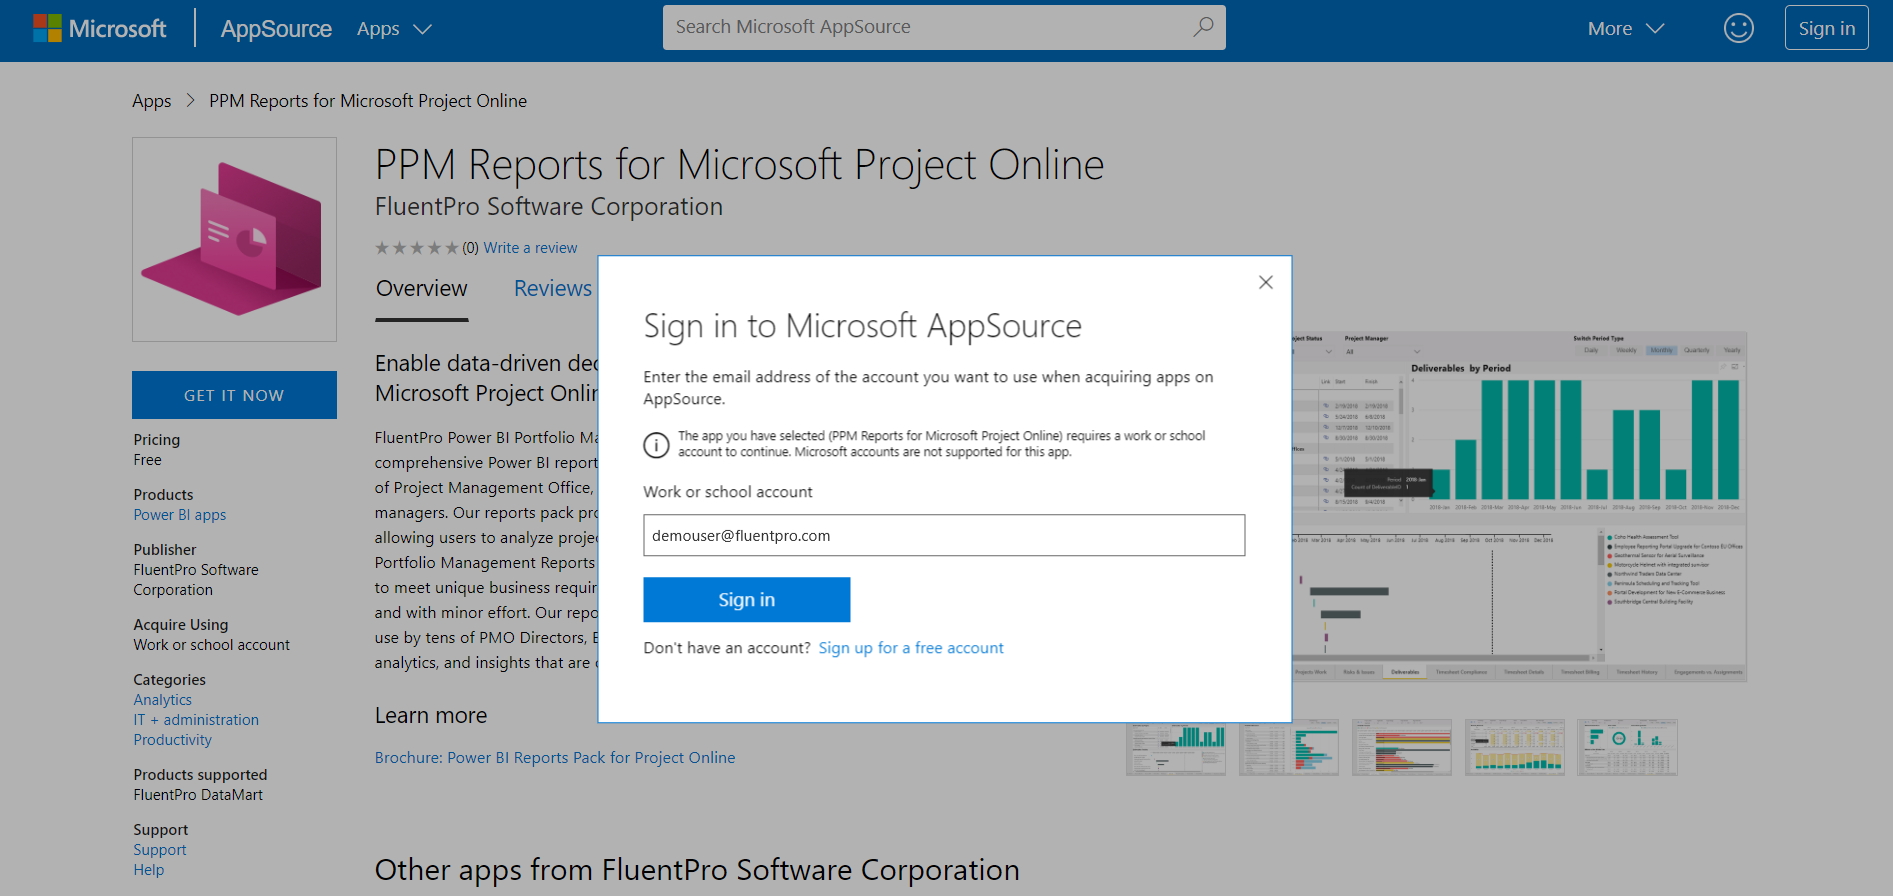Open the Analytics category link
Screen dimensions: 1893x896
point(163,700)
